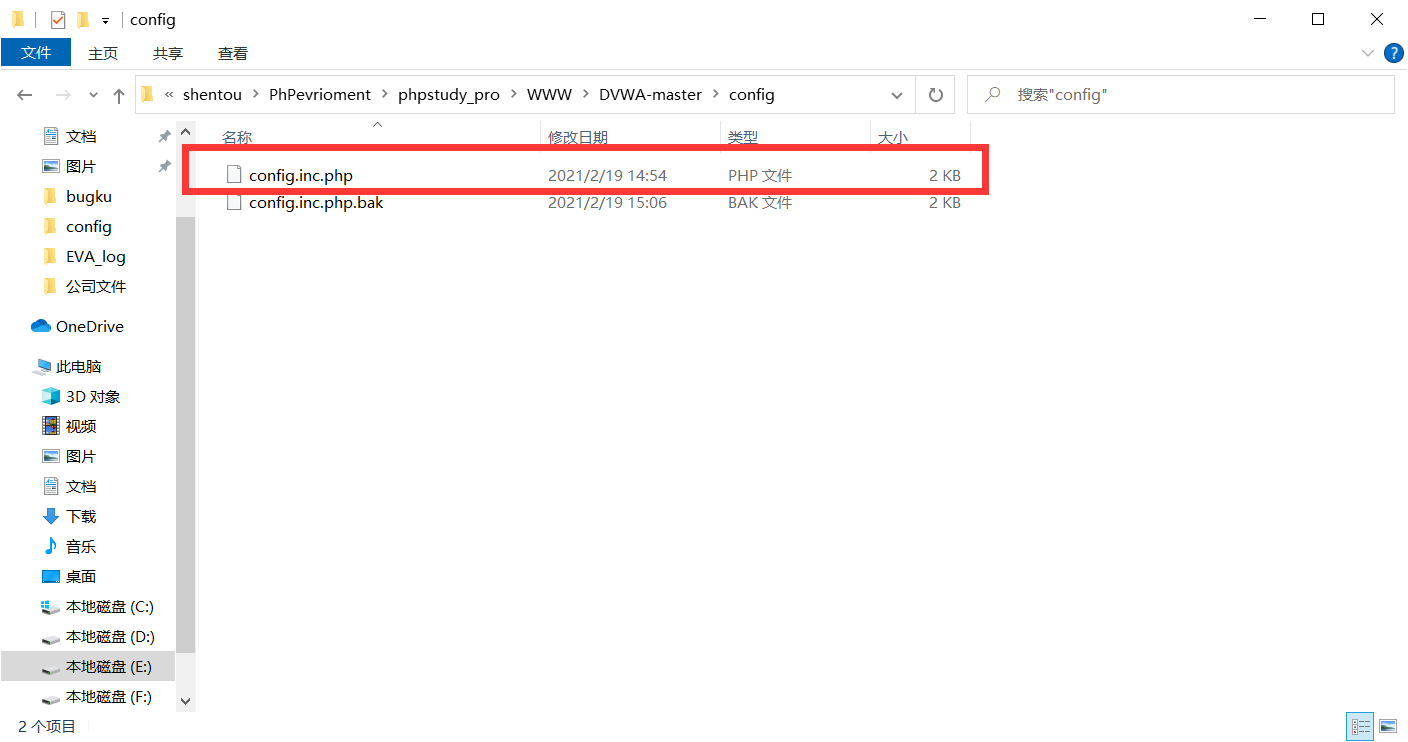This screenshot has height=742, width=1408.
Task: Click the config.inc.php.bak file icon
Action: tap(234, 202)
